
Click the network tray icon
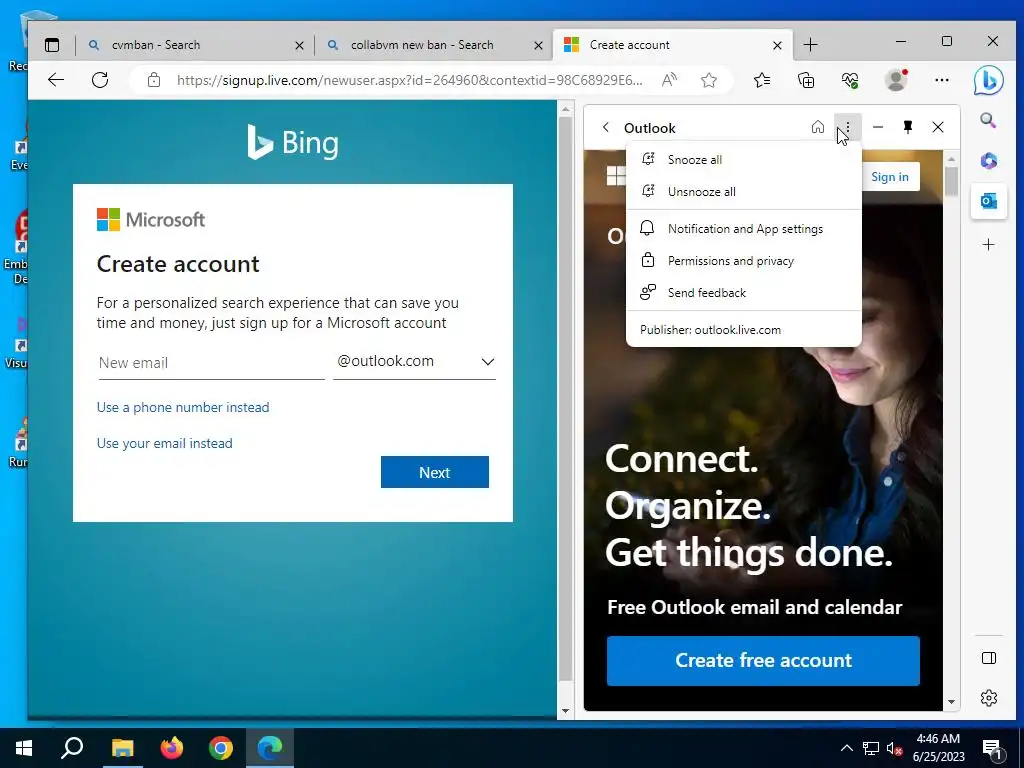pyautogui.click(x=871, y=748)
